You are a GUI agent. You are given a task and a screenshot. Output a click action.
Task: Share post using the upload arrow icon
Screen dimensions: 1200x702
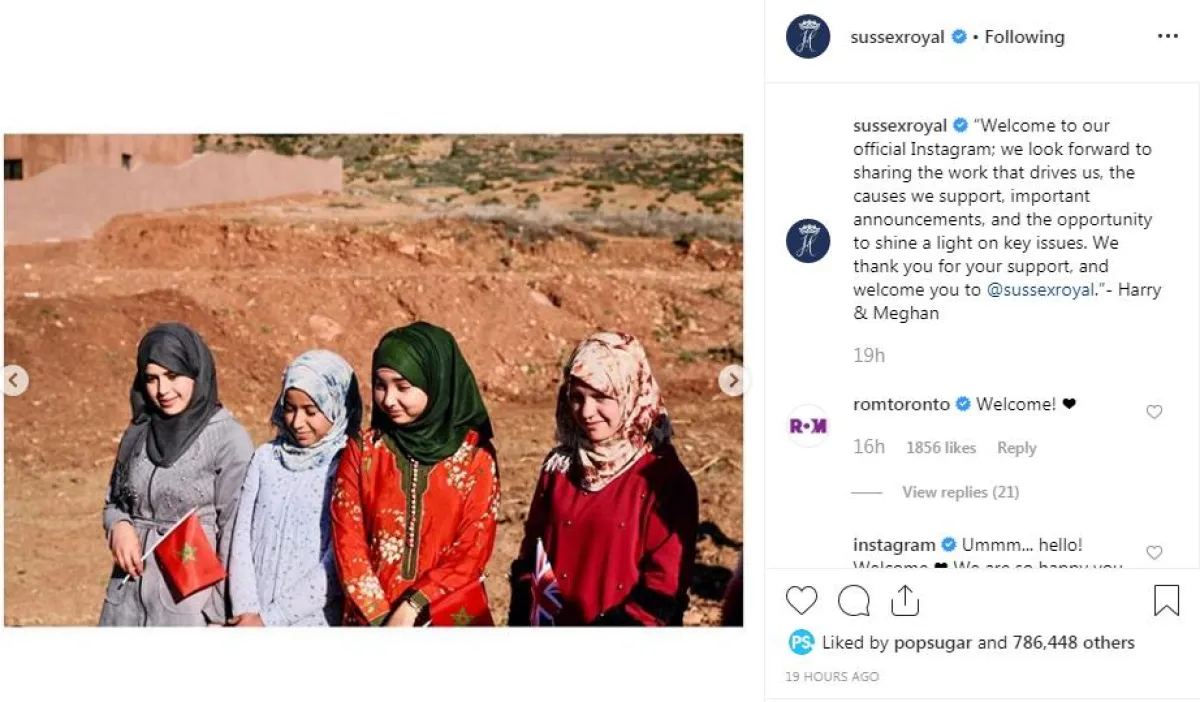(x=904, y=599)
